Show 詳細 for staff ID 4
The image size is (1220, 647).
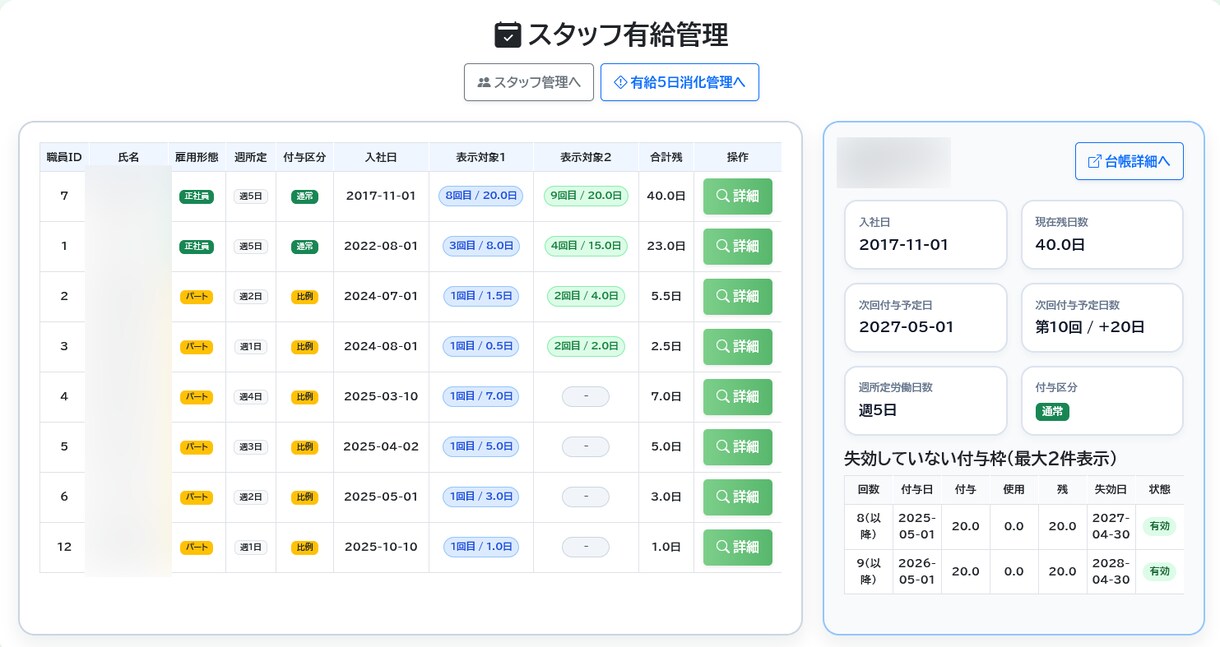click(x=737, y=397)
